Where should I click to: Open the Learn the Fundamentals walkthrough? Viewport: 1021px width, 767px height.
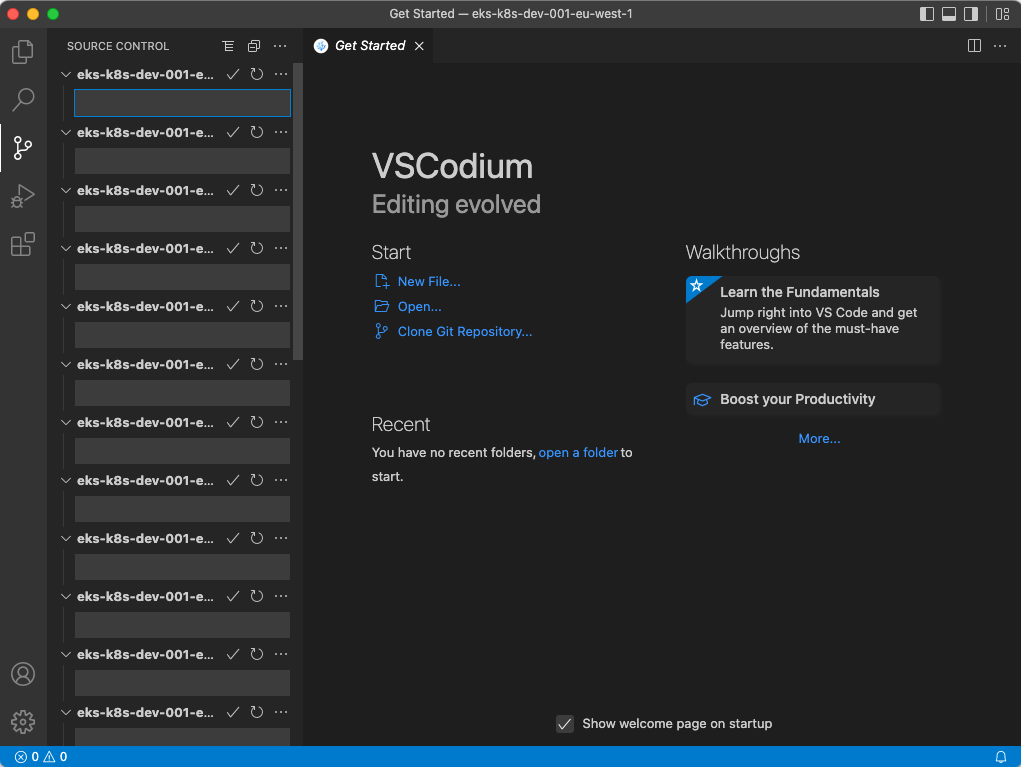coord(798,292)
